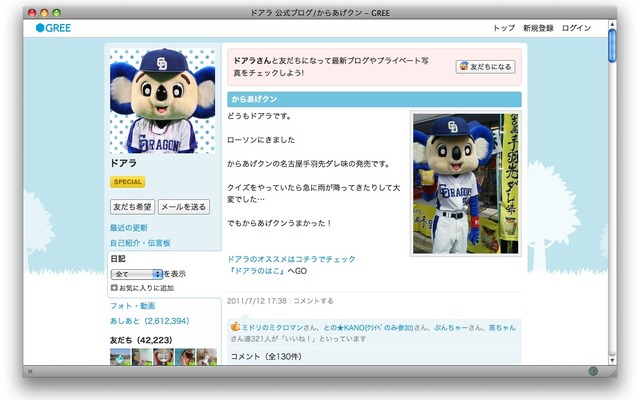The width and height of the screenshot is (640, 400).
Task: Click the お気に入りに追加 icon link
Action: [x=142, y=288]
